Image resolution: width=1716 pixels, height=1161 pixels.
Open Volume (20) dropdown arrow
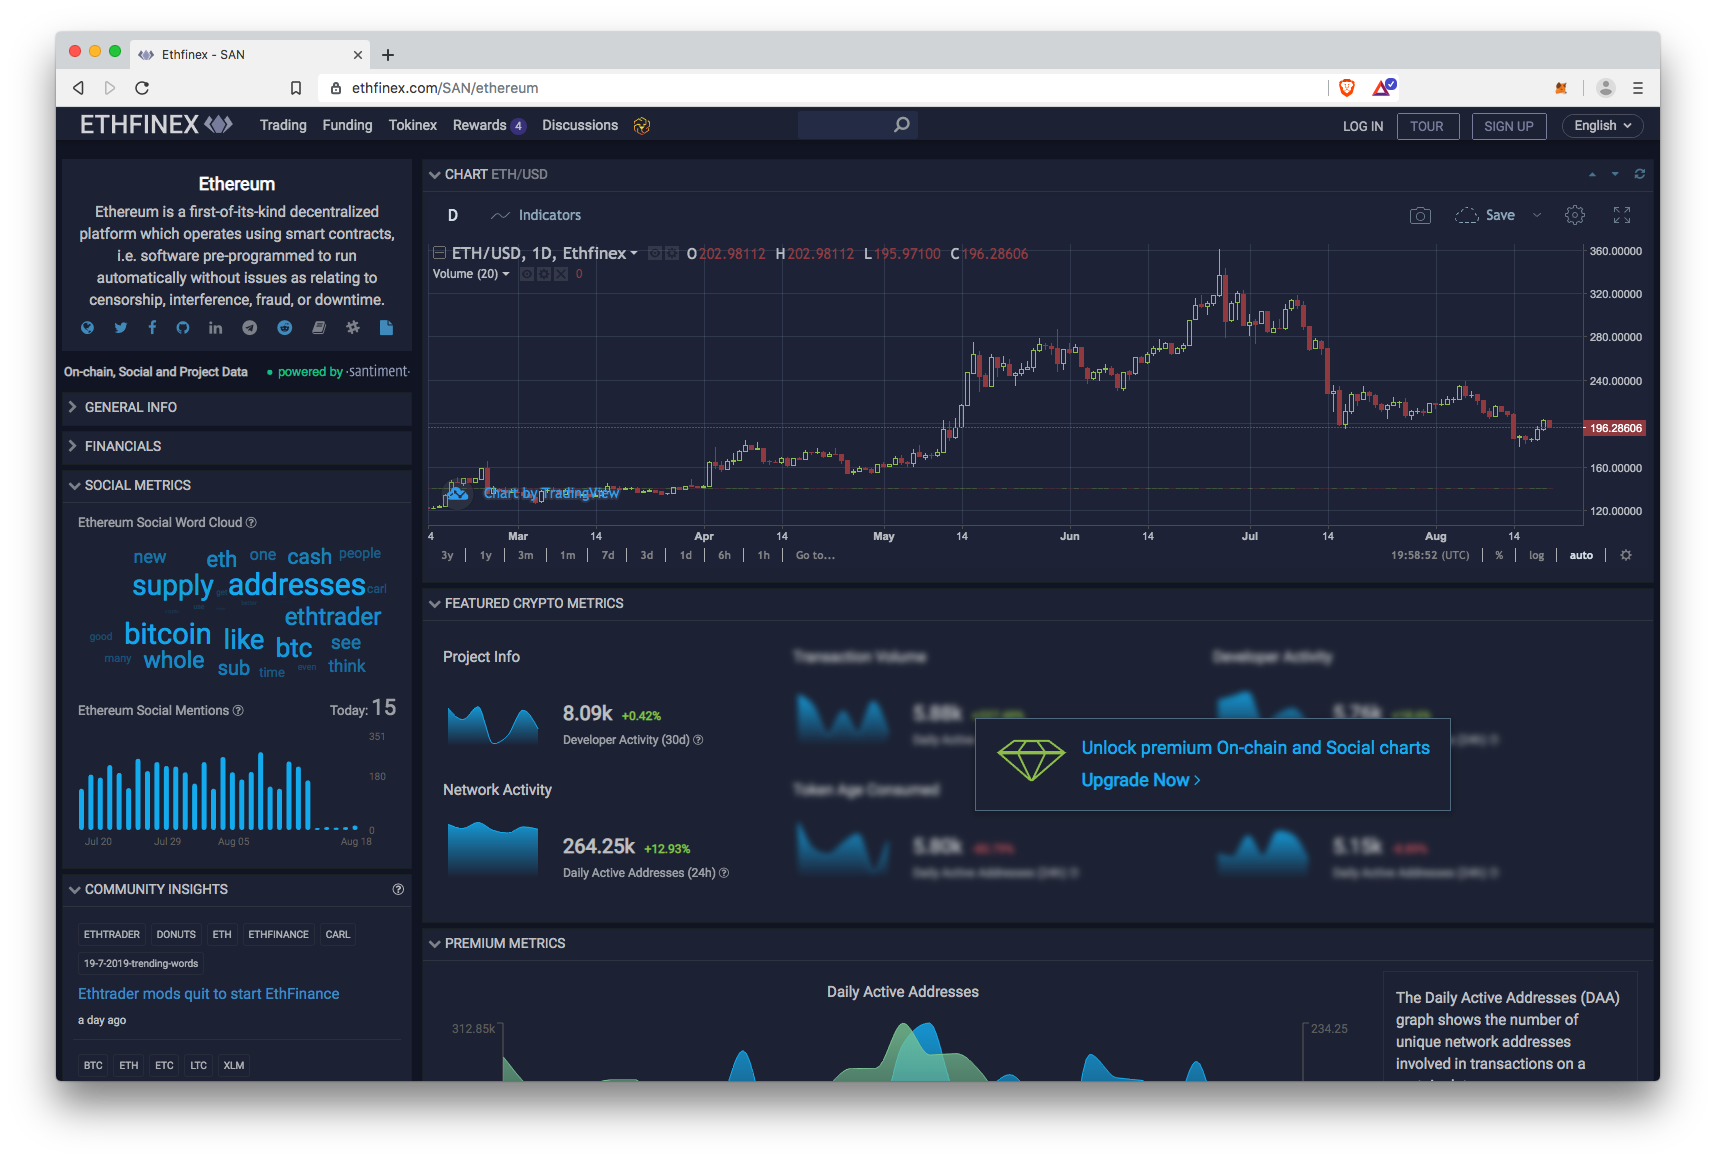point(506,274)
